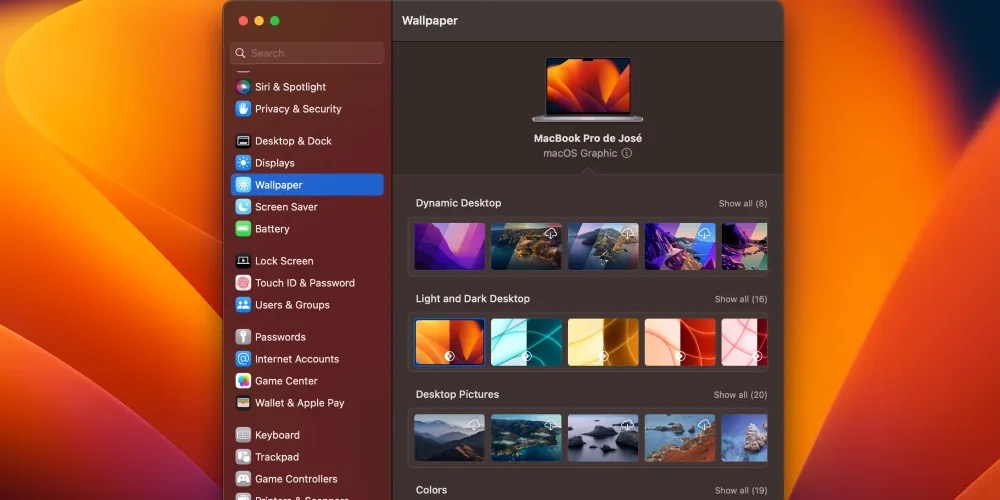Select the purple Monterey dynamic wallpaper thumbnail

pyautogui.click(x=450, y=246)
